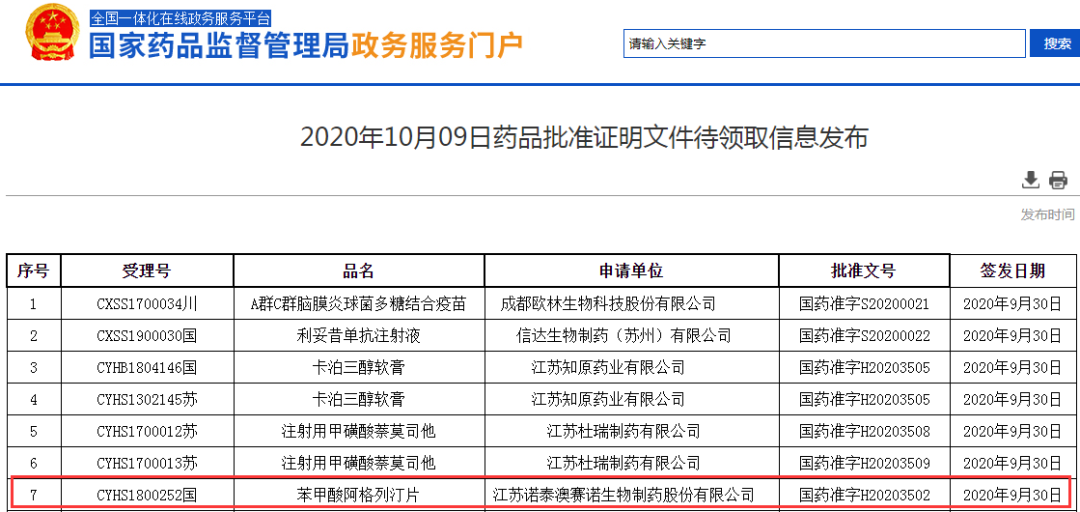The height and width of the screenshot is (512, 1080).
Task: Click acceptance number CYHB1804146国
Action: (147, 367)
